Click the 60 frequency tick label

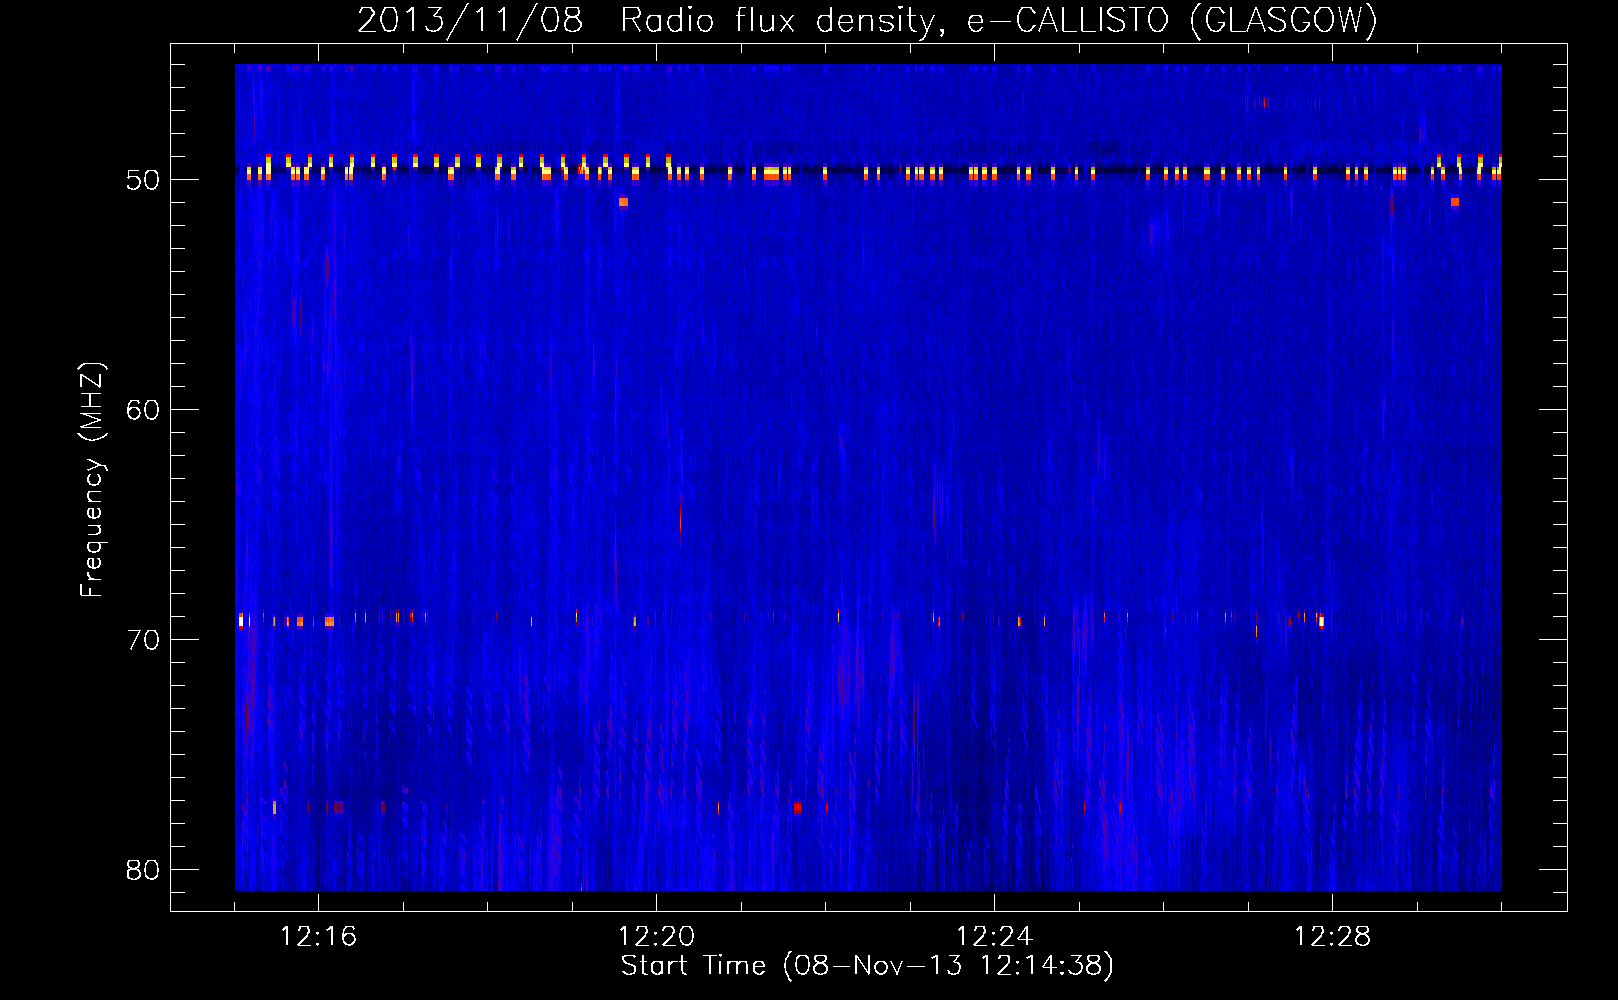[x=143, y=410]
